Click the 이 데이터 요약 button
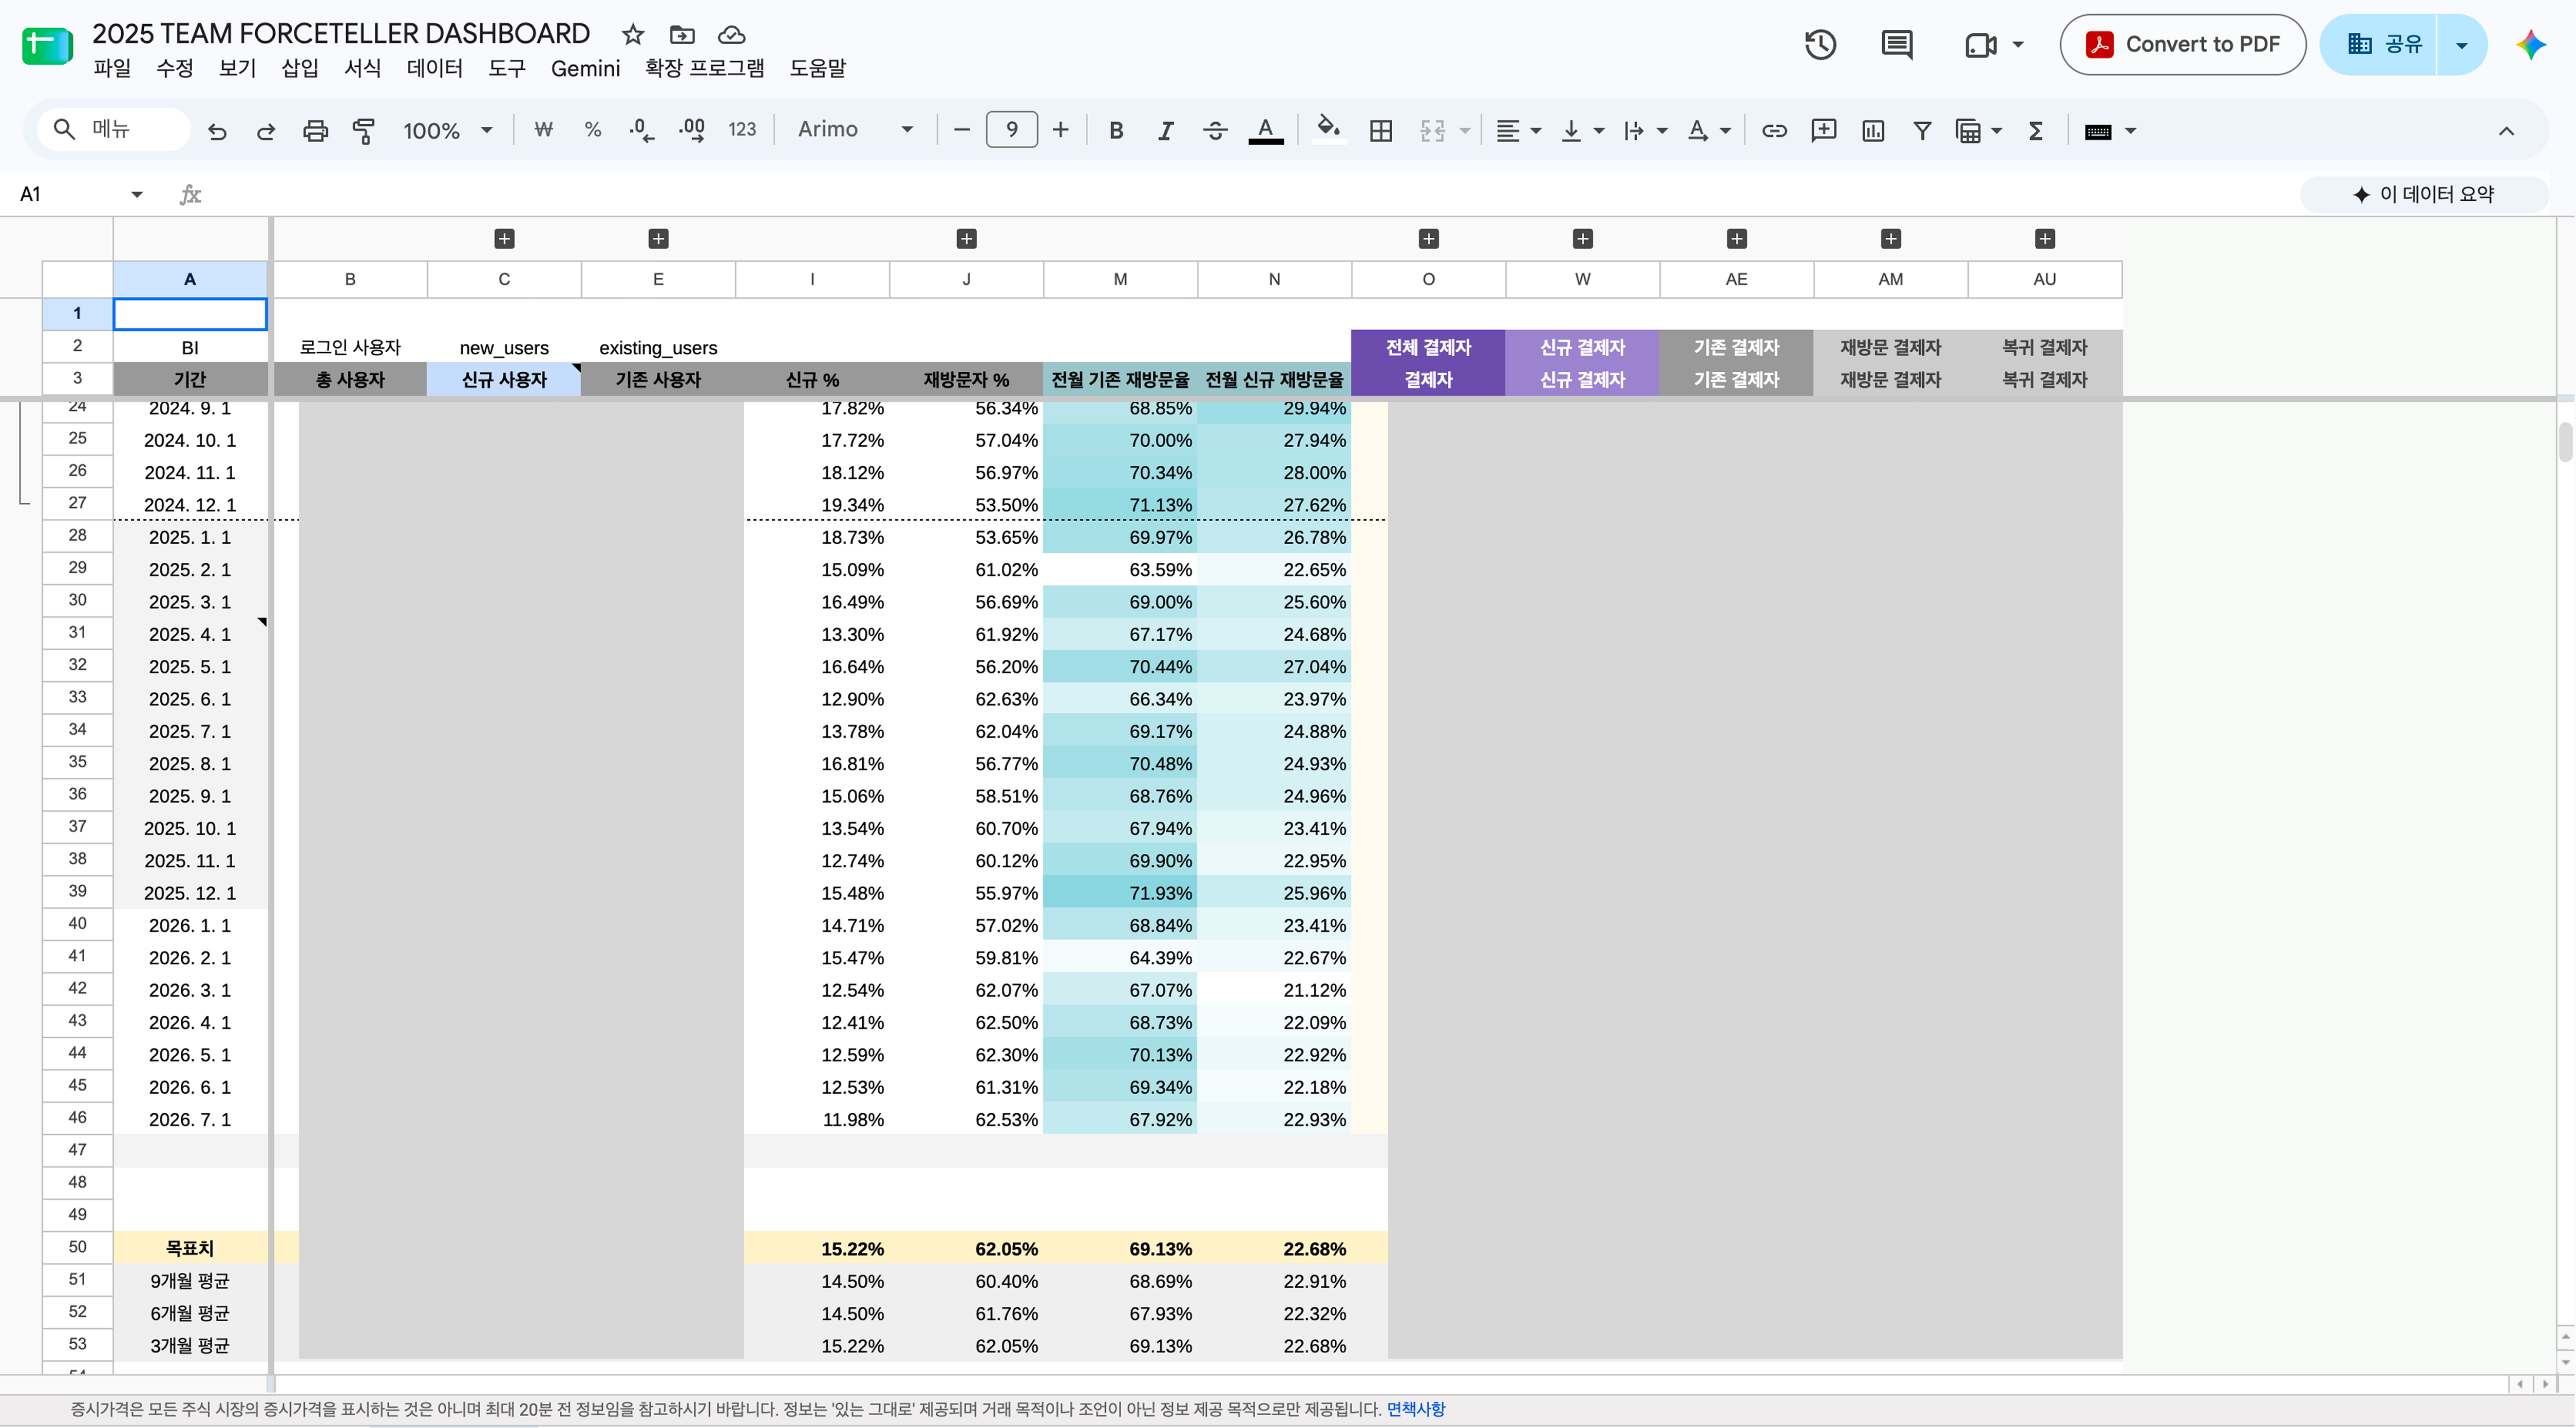The height and width of the screenshot is (1428, 2576). (x=2424, y=194)
